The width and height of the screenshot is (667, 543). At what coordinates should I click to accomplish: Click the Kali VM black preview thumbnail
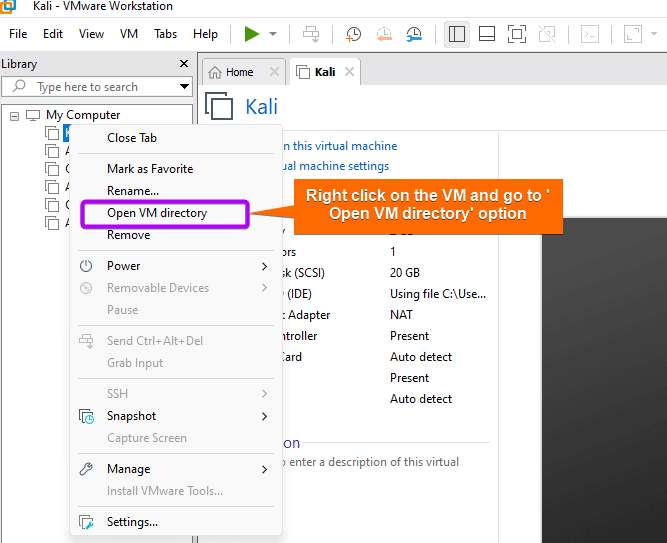coord(604,381)
